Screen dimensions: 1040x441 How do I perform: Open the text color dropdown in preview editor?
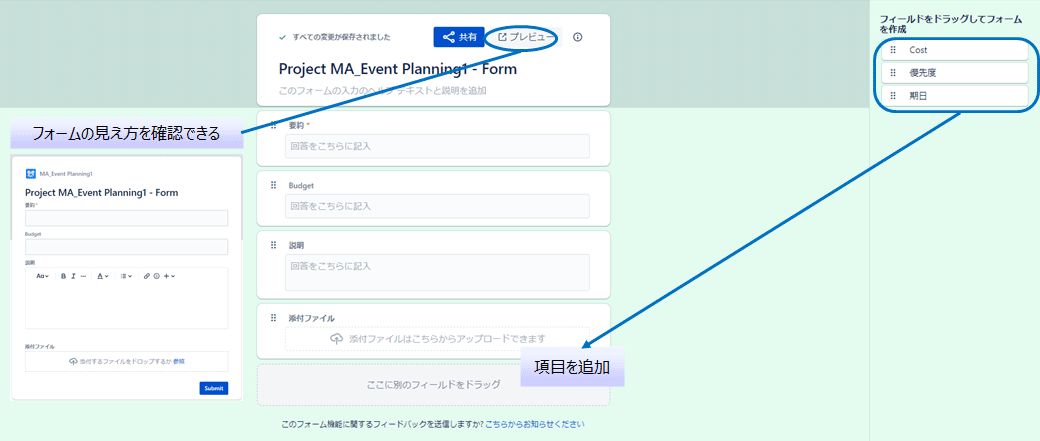coord(103,275)
